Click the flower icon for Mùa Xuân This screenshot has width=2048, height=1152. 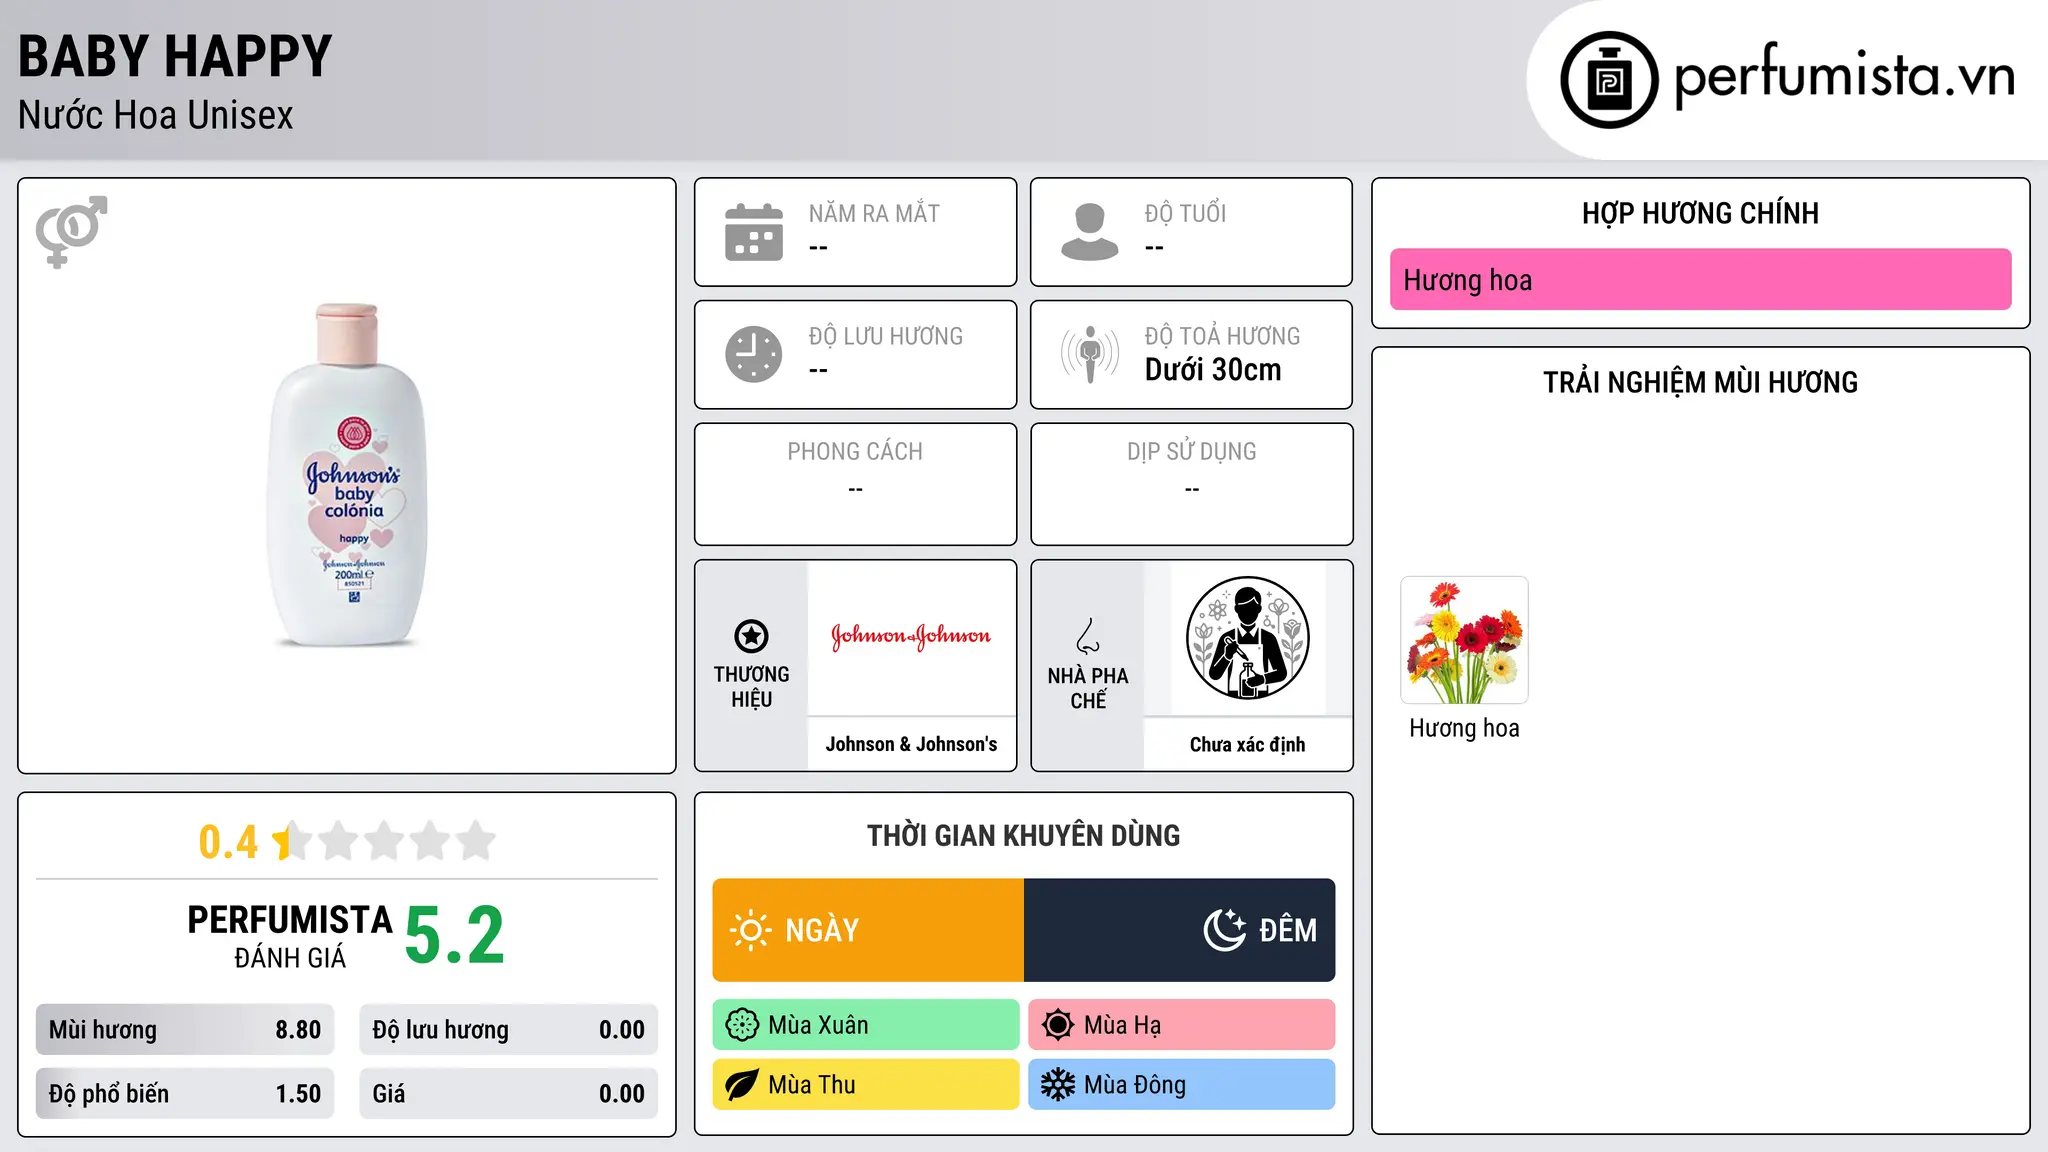pos(742,1025)
